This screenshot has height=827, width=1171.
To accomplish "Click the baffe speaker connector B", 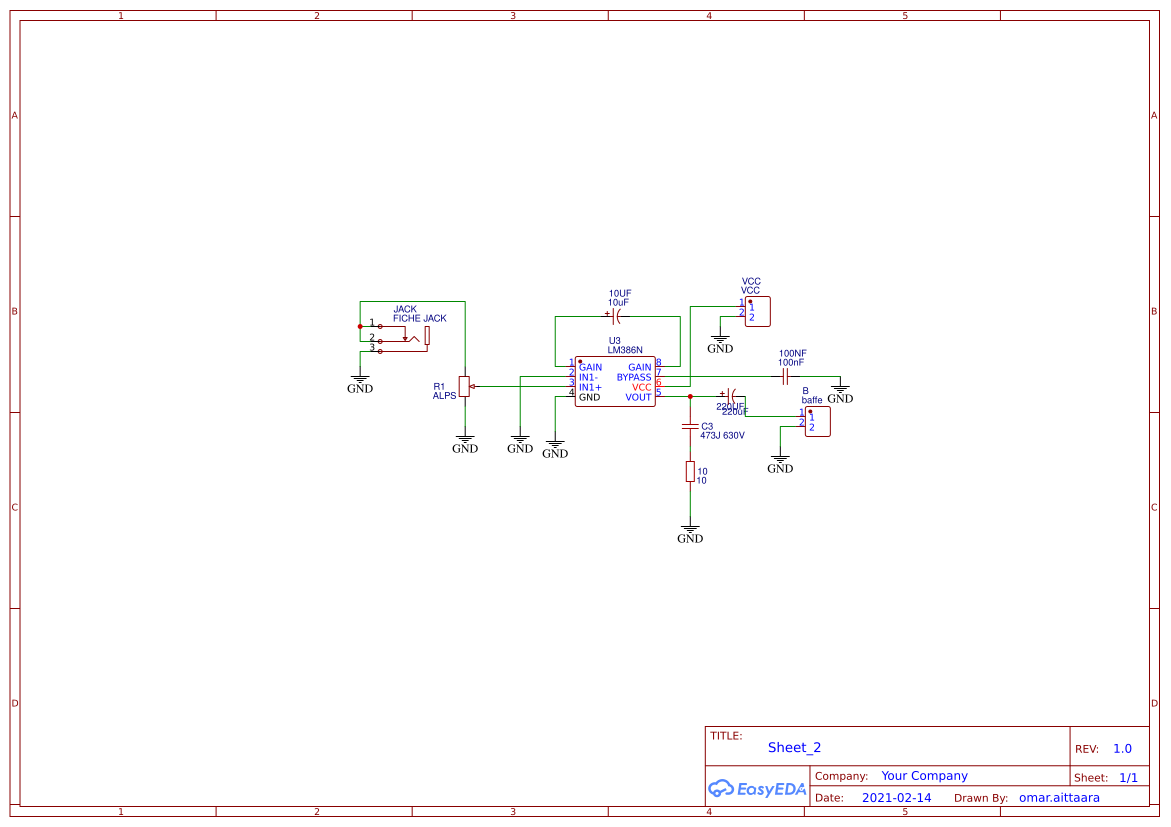I will tap(817, 422).
